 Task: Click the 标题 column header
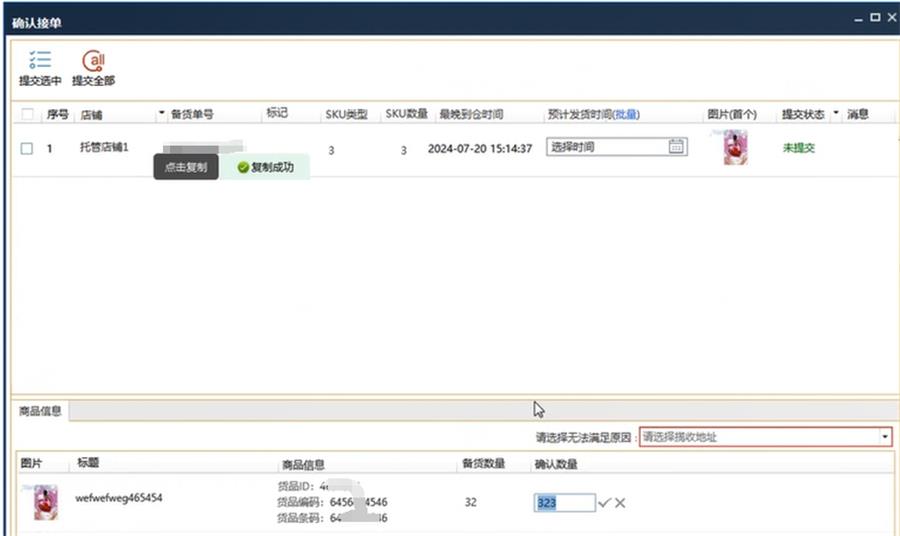88,463
